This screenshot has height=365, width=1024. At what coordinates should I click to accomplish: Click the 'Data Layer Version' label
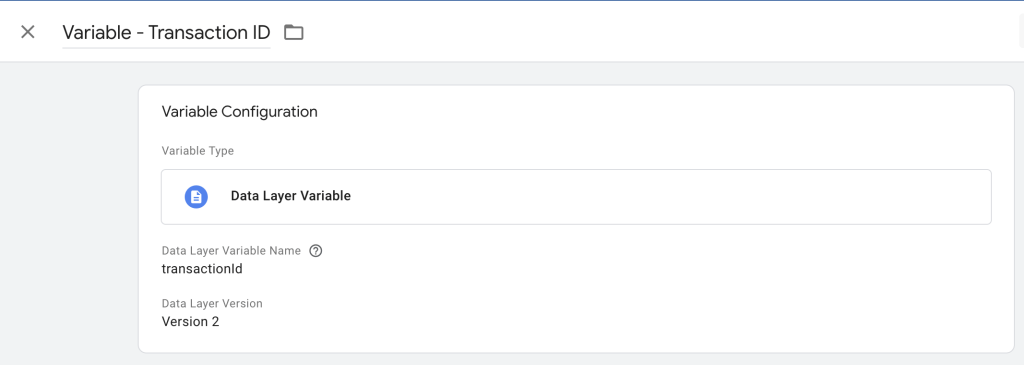tap(212, 304)
